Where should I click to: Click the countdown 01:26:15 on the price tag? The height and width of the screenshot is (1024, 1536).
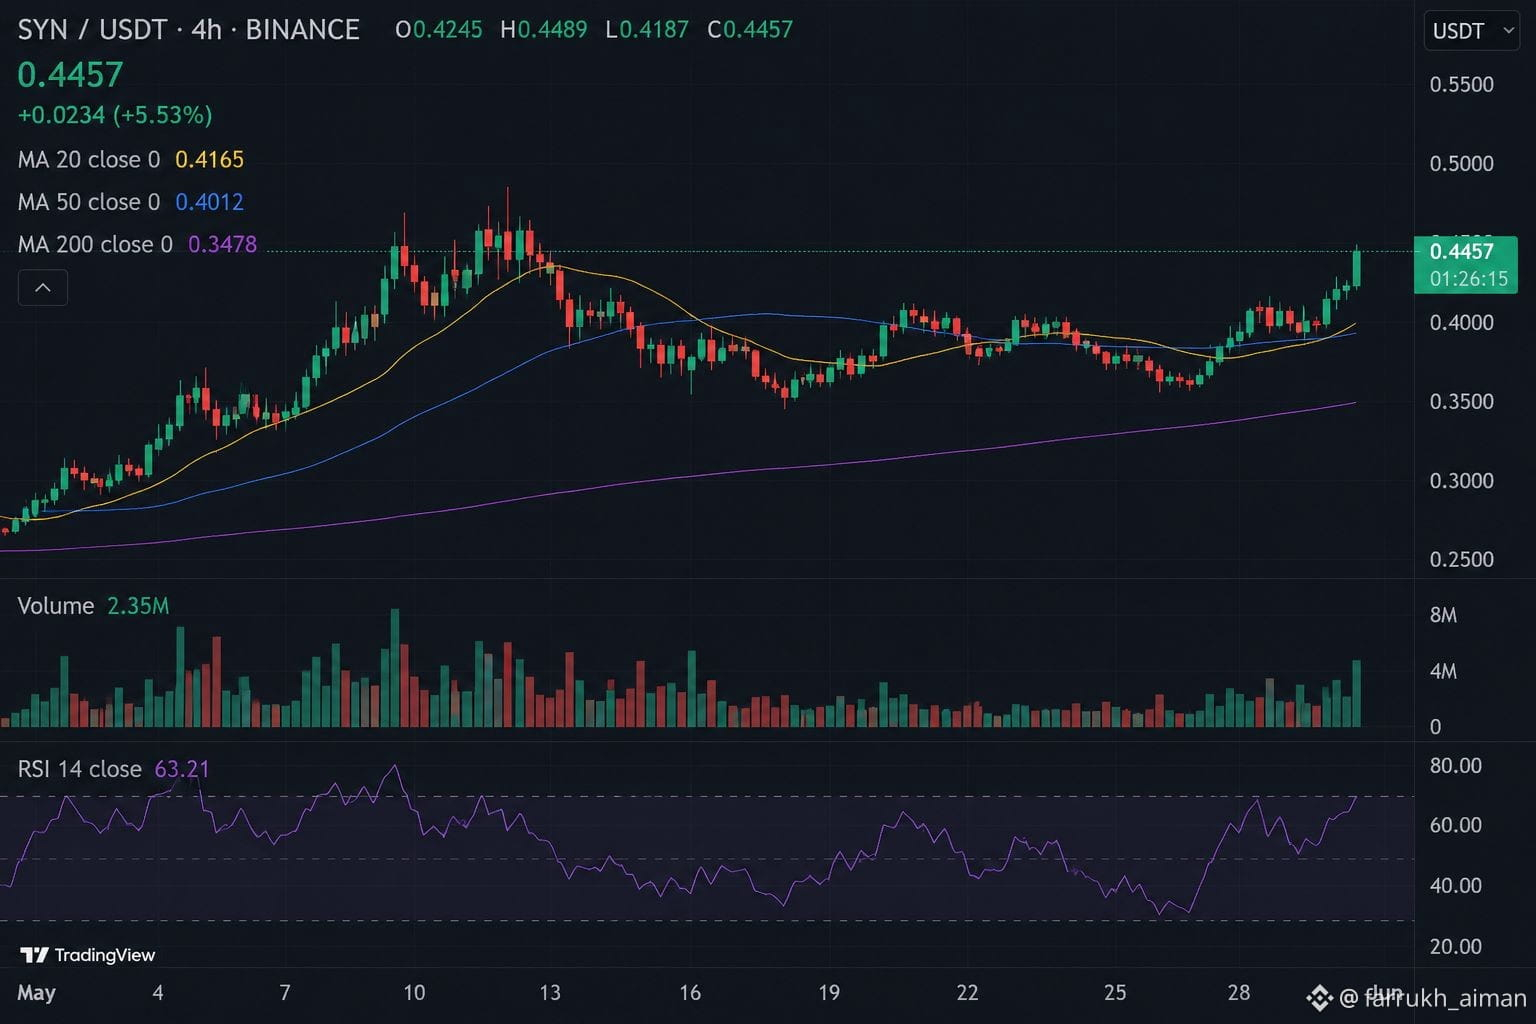(x=1468, y=279)
